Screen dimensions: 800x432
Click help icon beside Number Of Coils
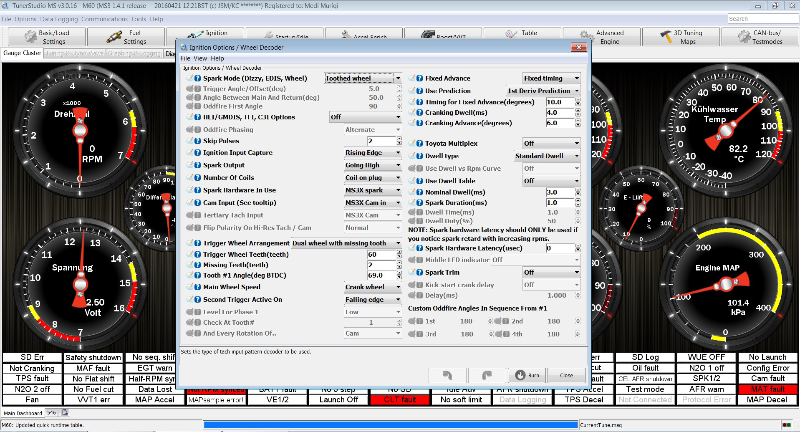(198, 177)
